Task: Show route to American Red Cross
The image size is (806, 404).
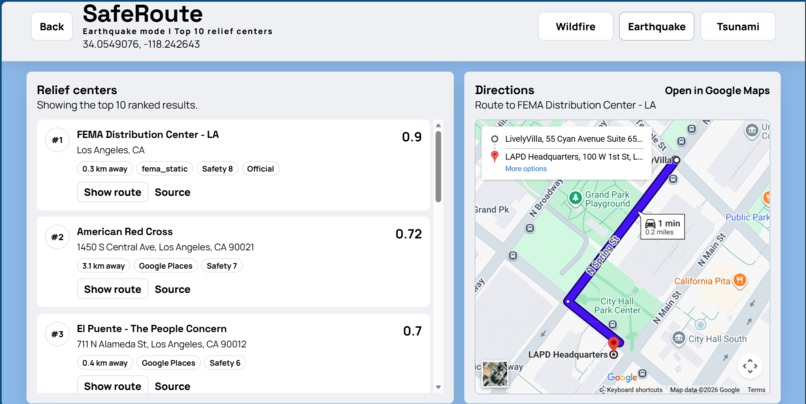Action: click(x=113, y=289)
